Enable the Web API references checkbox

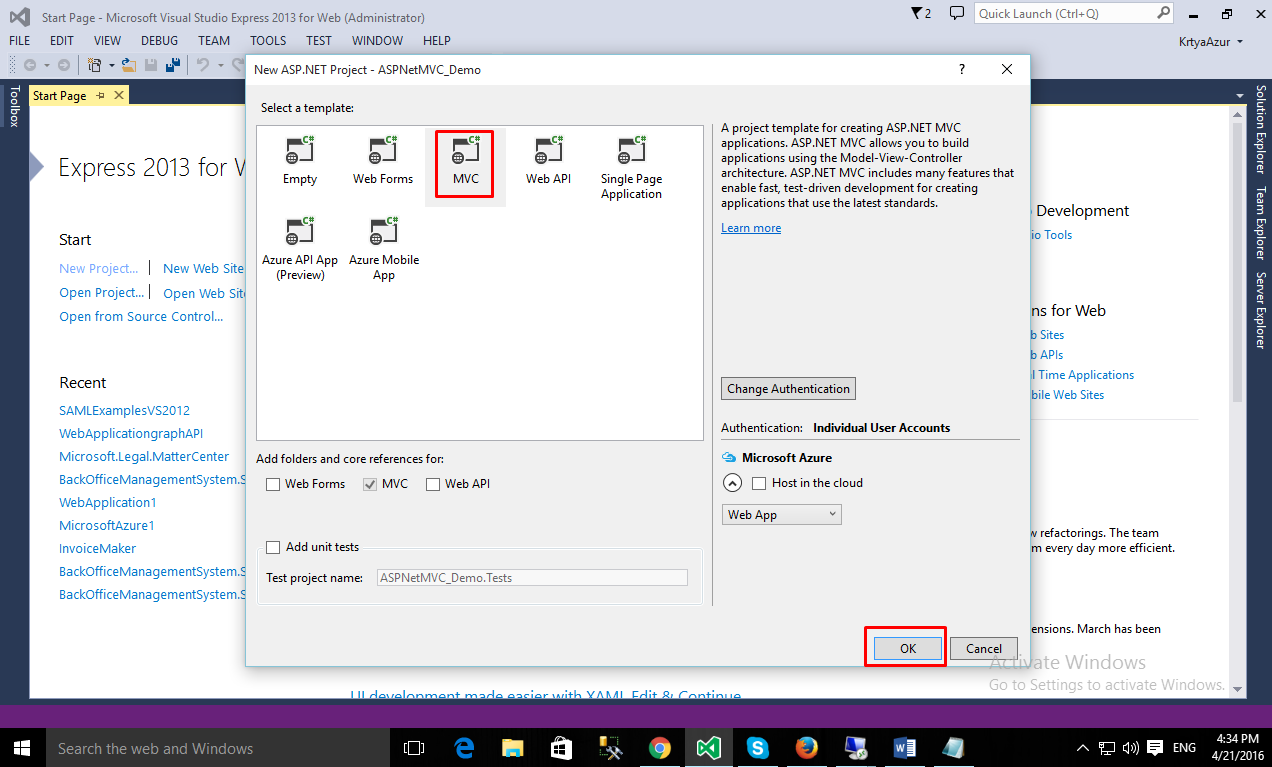433,484
